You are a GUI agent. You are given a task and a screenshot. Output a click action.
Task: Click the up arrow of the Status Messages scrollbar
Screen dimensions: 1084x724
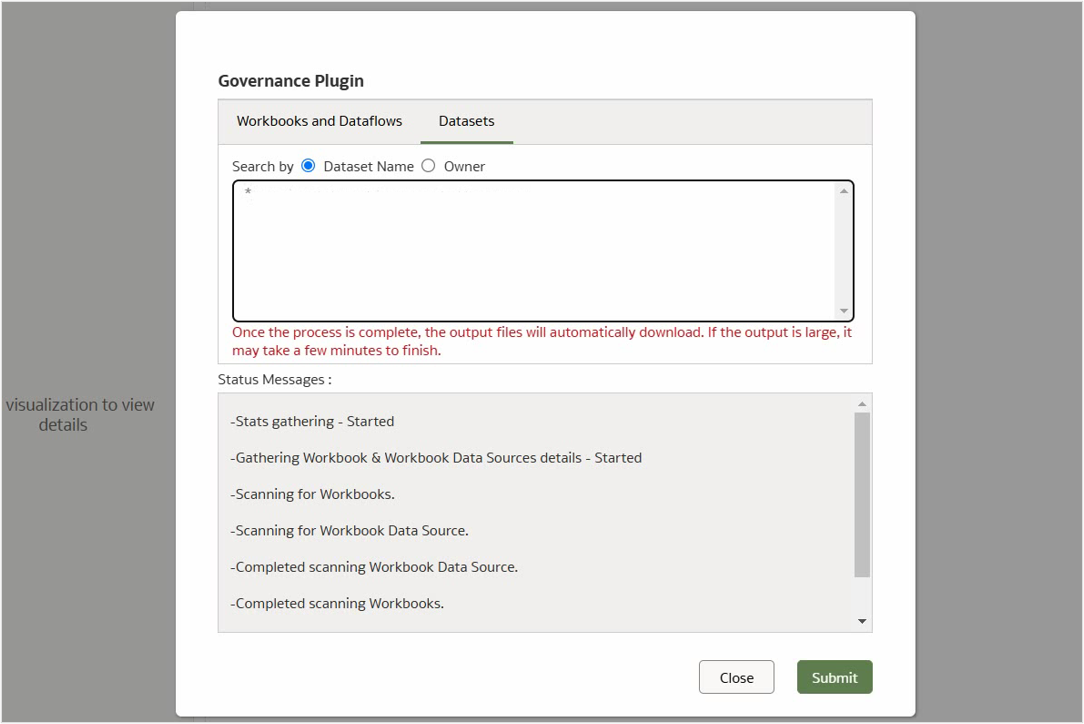(x=860, y=403)
